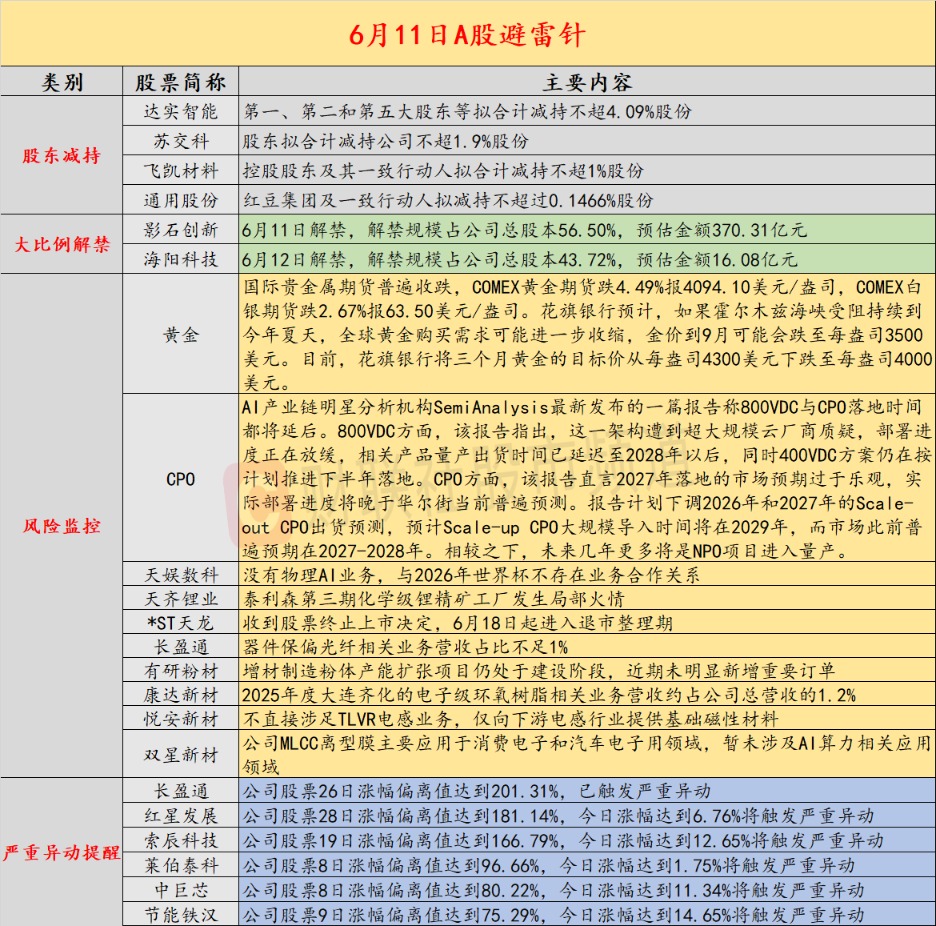Click the title 6月11日A股避雷针
Viewport: 936px width, 926px height.
[467, 35]
